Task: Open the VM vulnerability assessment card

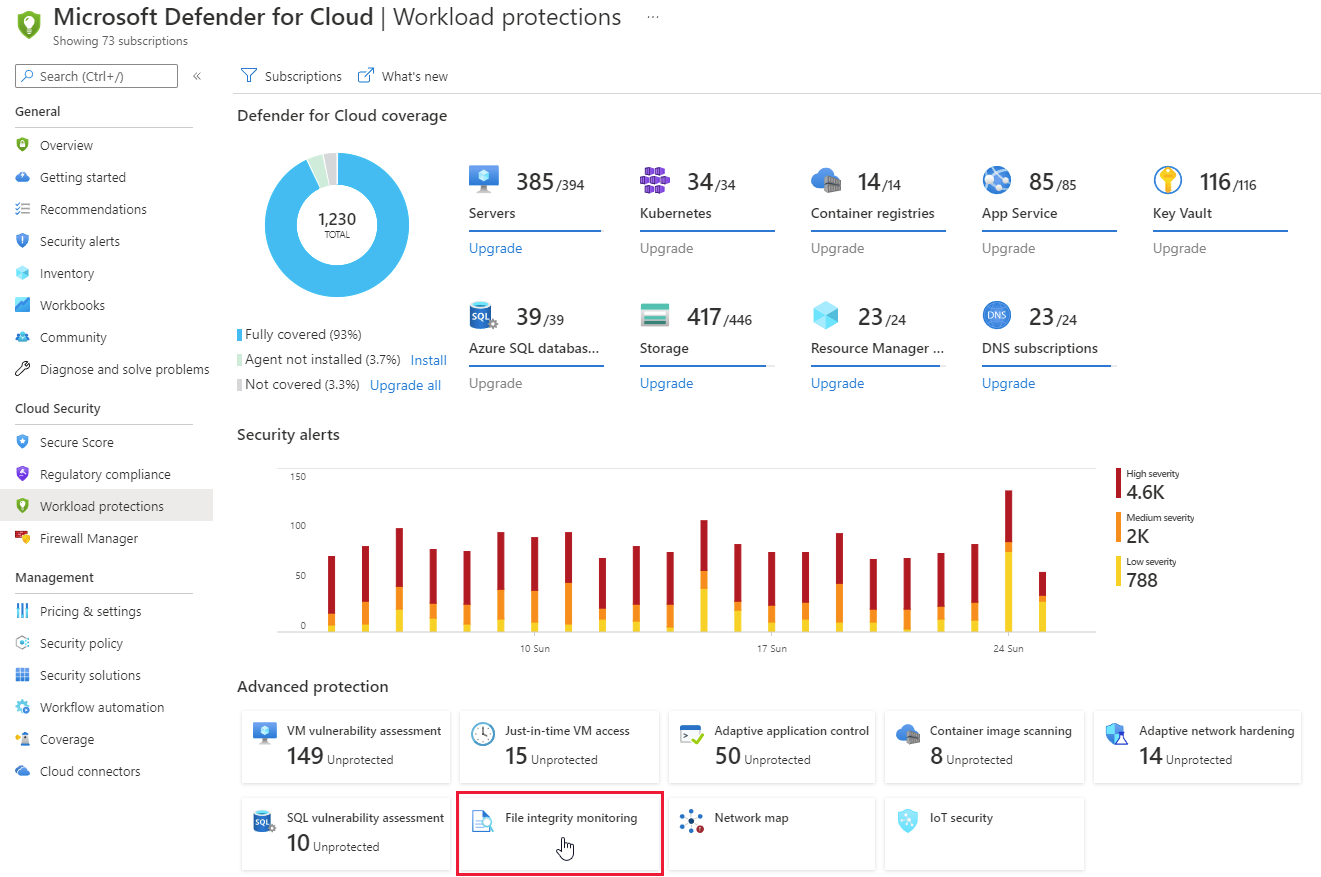Action: tap(346, 747)
